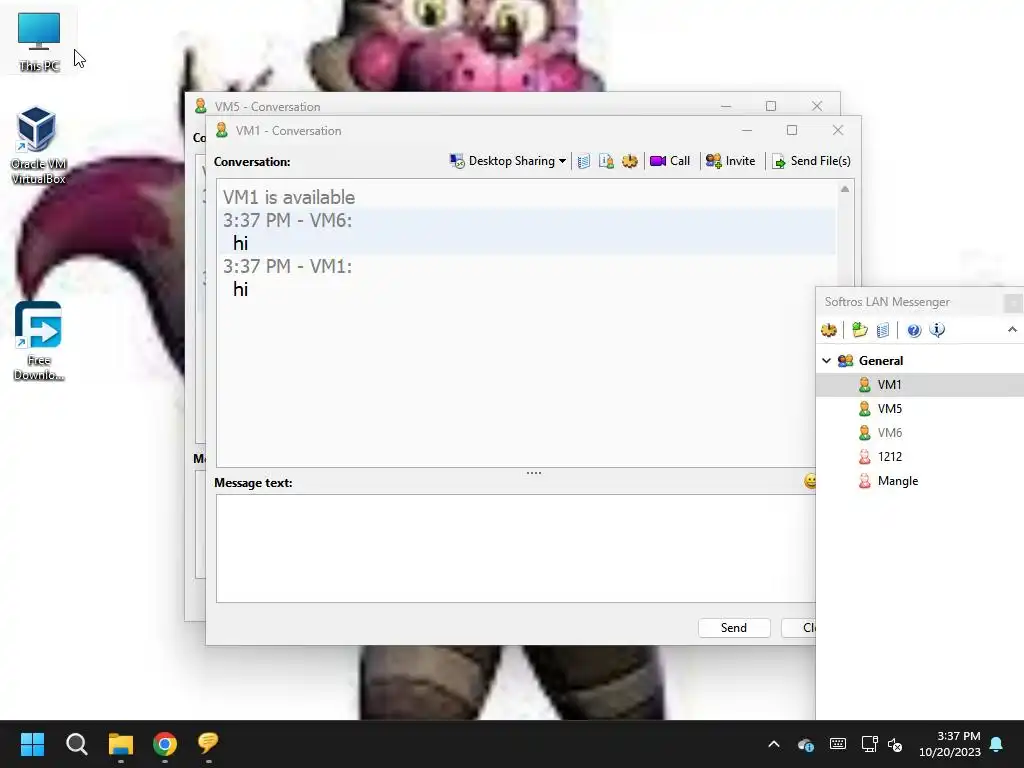The width and height of the screenshot is (1024, 768).
Task: Click Send File(s) in conversation toolbar
Action: (811, 161)
